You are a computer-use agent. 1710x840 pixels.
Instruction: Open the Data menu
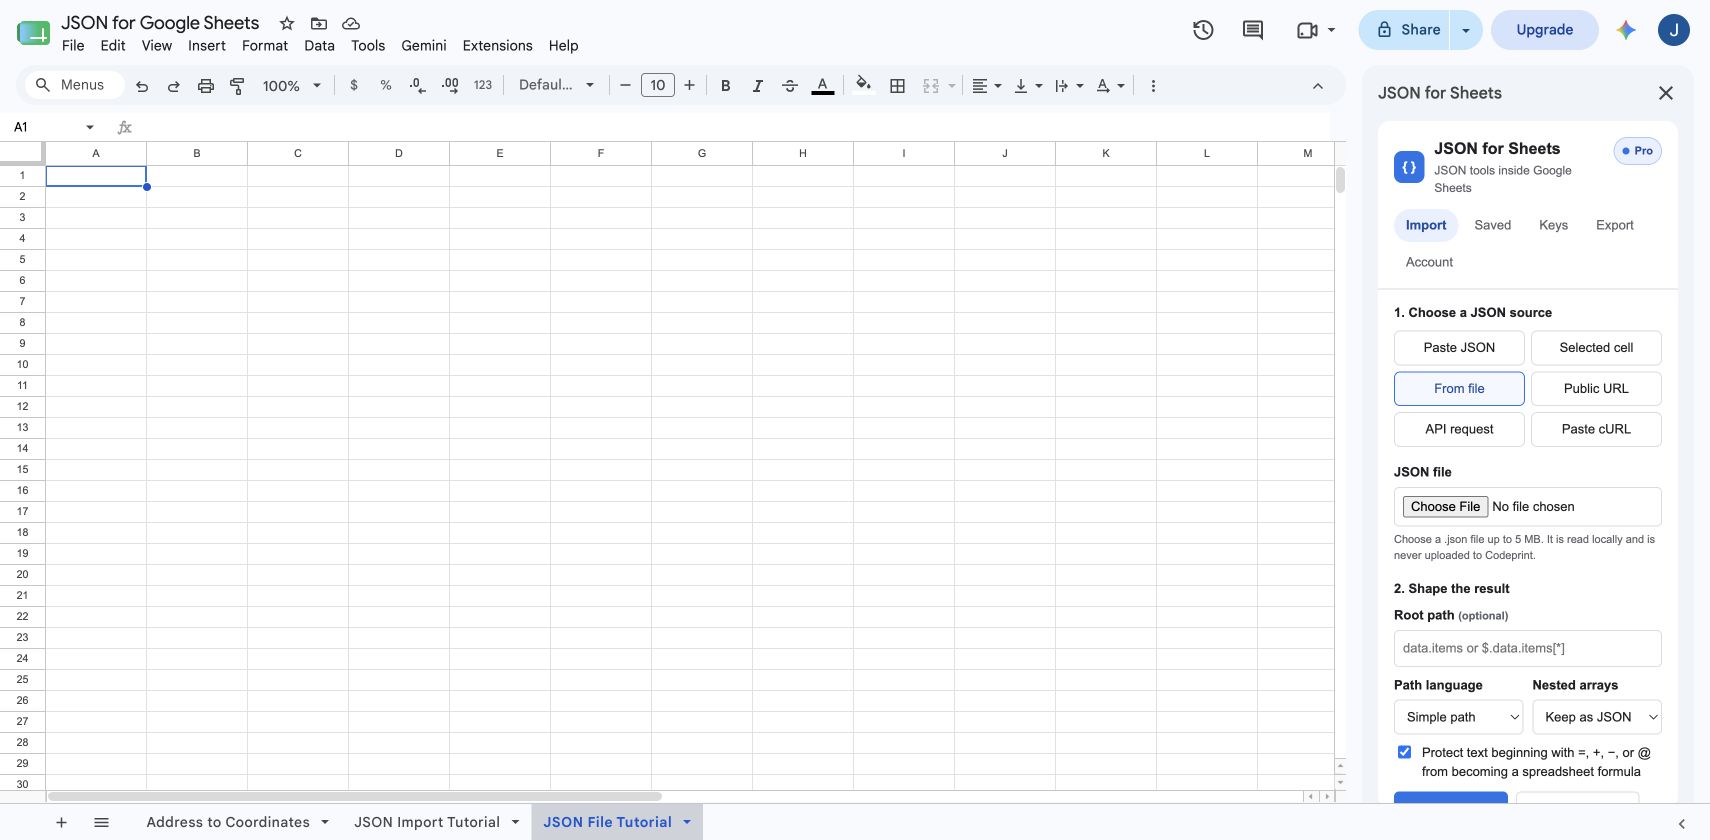320,46
